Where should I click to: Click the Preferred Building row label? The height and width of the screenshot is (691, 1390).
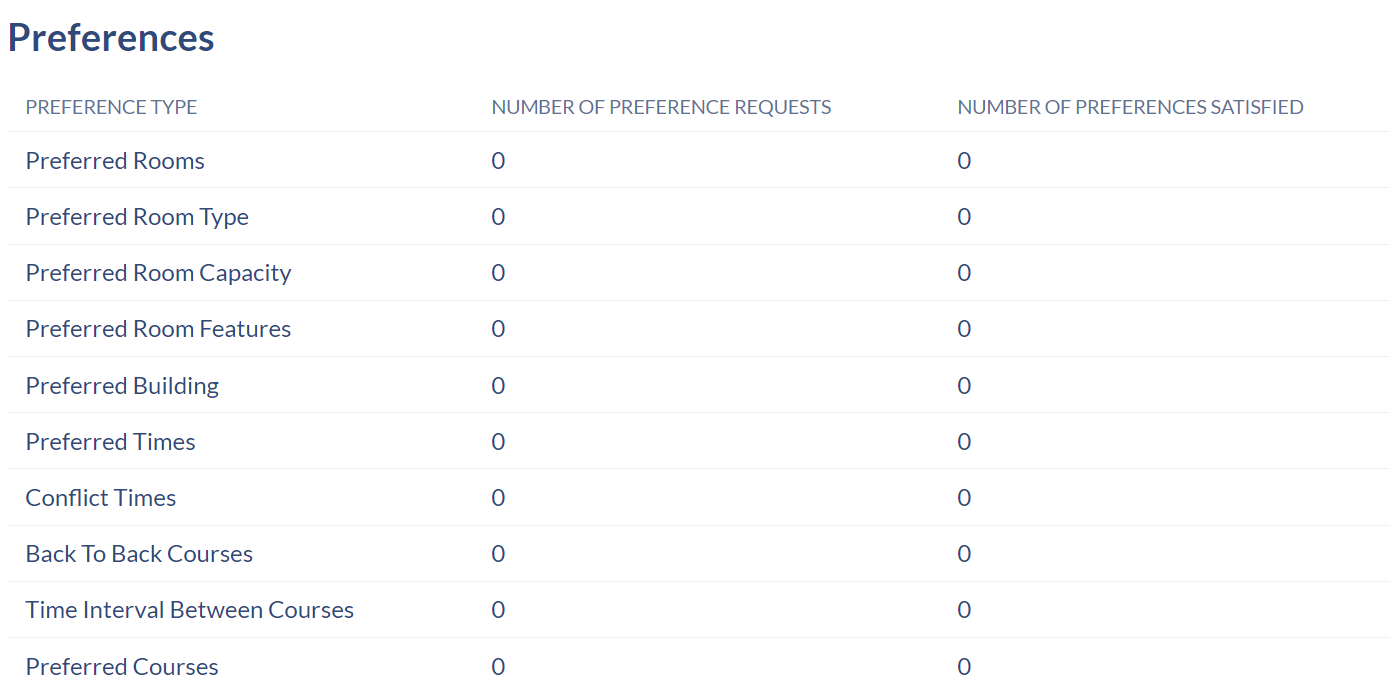pos(122,386)
